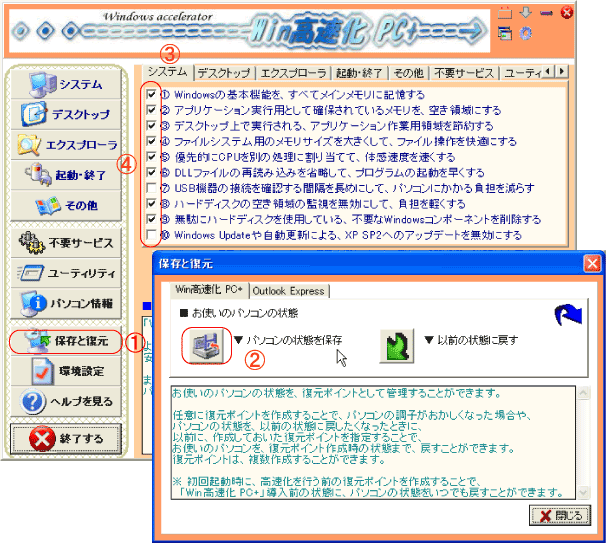Switch to the デスクトップ tab
This screenshot has height=544, width=606.
(224, 72)
